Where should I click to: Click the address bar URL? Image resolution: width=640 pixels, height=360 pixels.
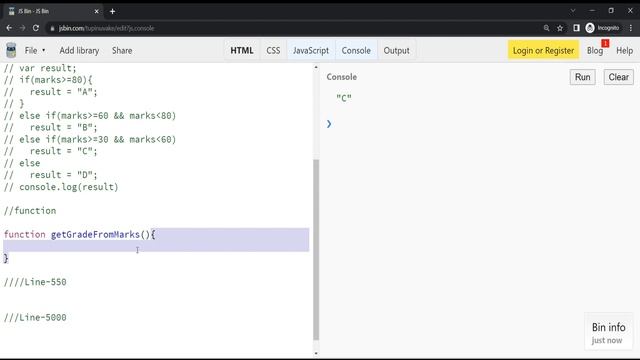pyautogui.click(x=106, y=28)
